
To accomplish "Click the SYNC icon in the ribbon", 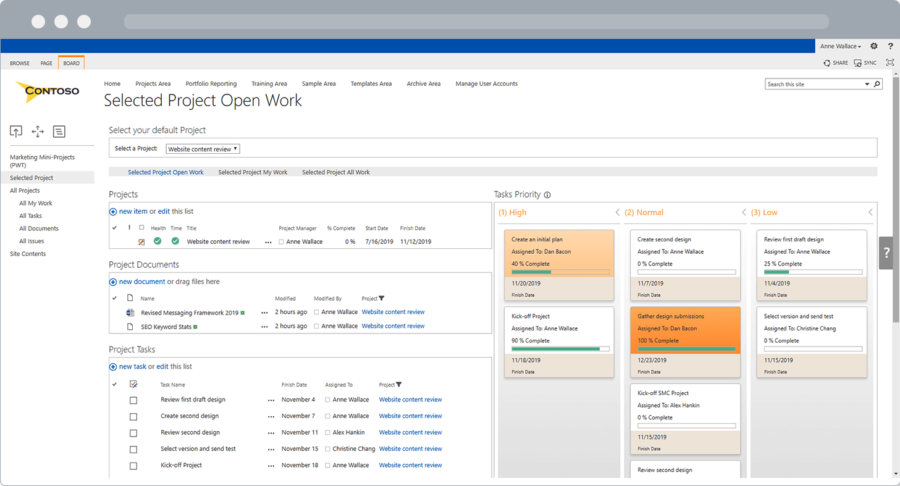I will click(865, 62).
